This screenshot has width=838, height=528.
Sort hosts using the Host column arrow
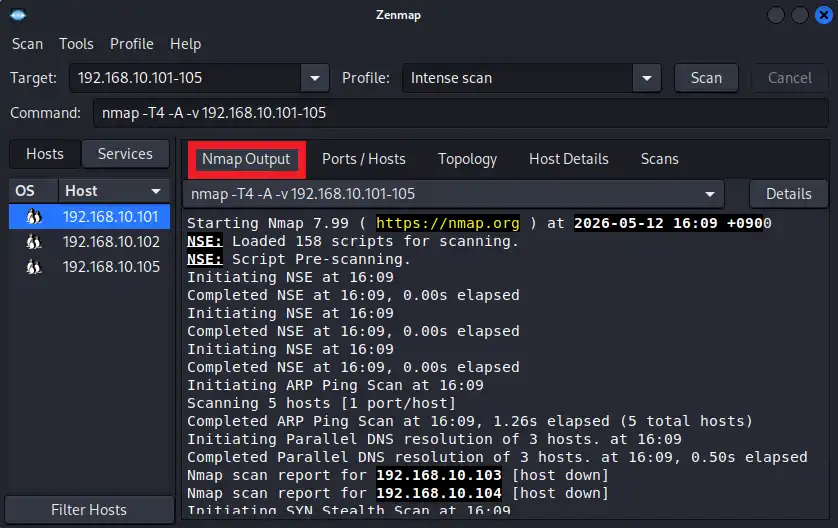(156, 191)
